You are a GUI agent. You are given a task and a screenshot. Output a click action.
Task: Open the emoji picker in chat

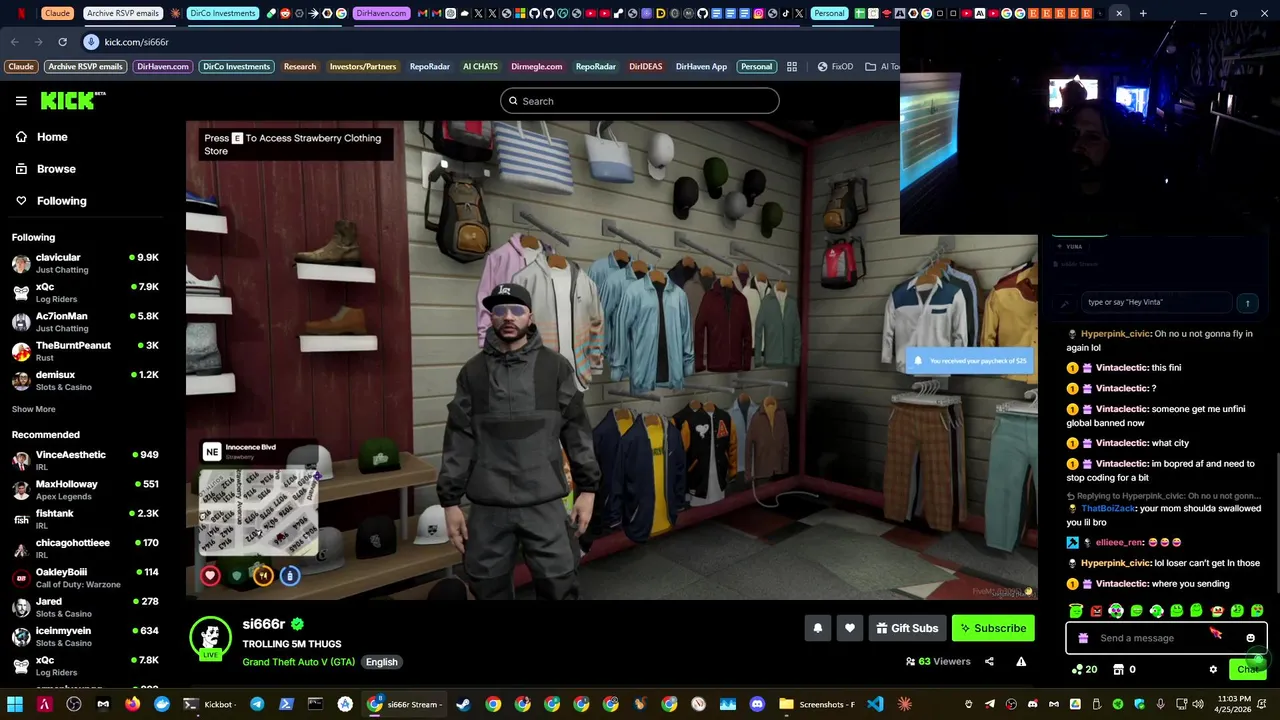click(1250, 638)
